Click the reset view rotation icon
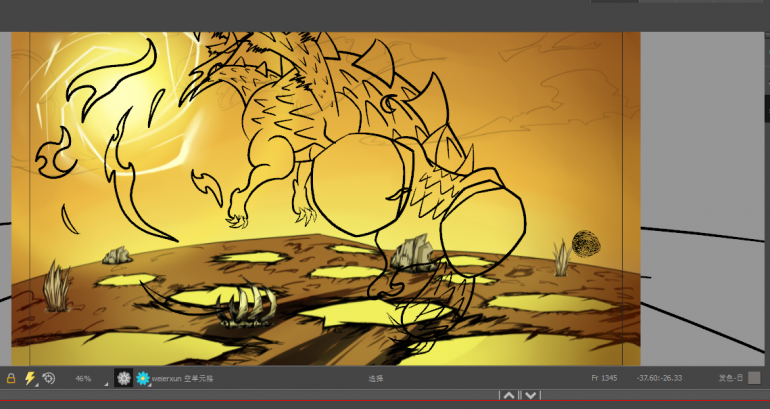Viewport: 770px width, 409px height. [49, 379]
